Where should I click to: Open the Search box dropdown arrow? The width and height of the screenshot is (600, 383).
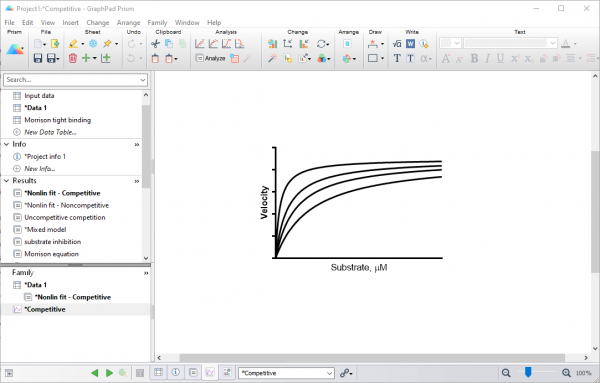[x=143, y=80]
